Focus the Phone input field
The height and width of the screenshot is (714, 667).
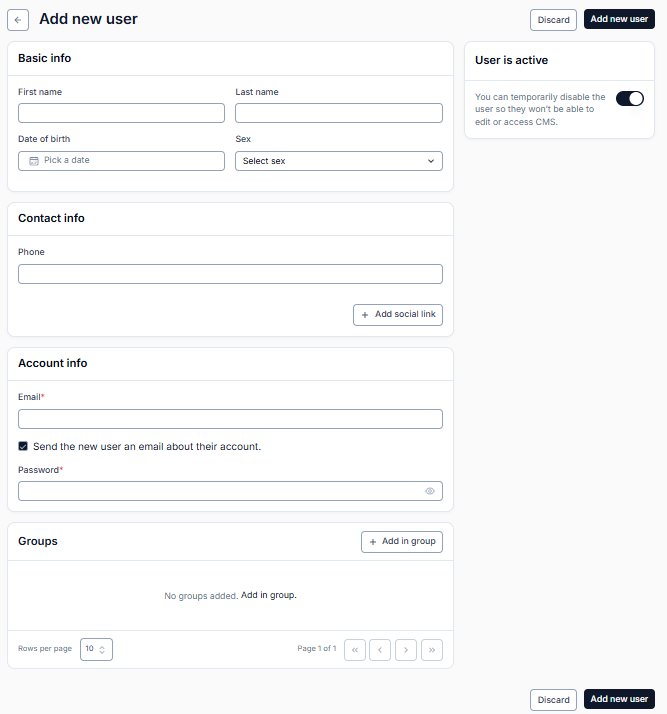click(x=230, y=274)
